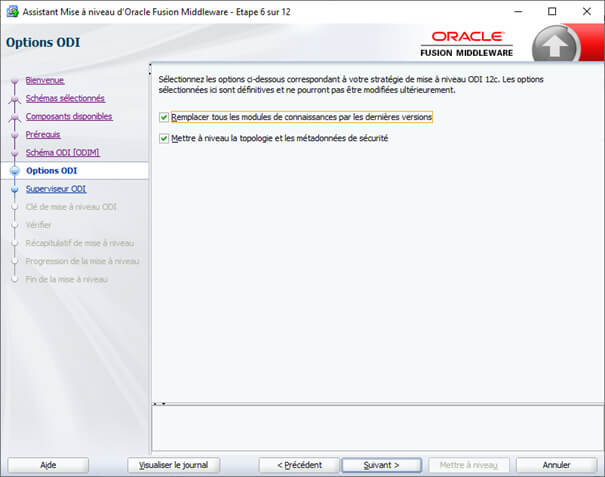The height and width of the screenshot is (477, 605).
Task: Click the Schémas sélectionnés node marker
Action: pos(15,100)
